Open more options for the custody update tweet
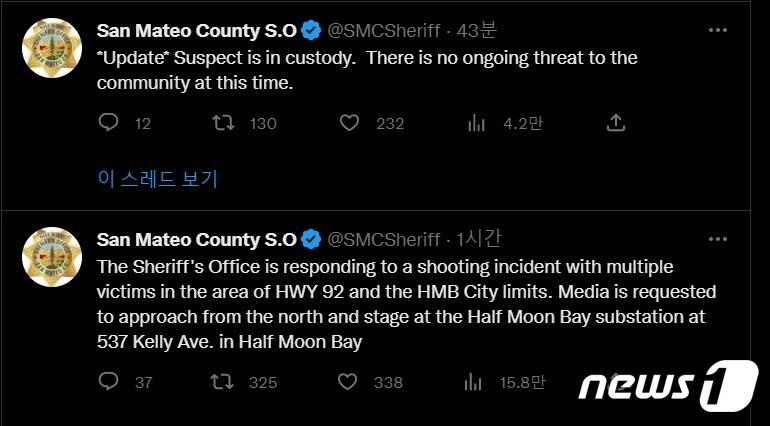Screen dimensions: 770x426 point(718,30)
